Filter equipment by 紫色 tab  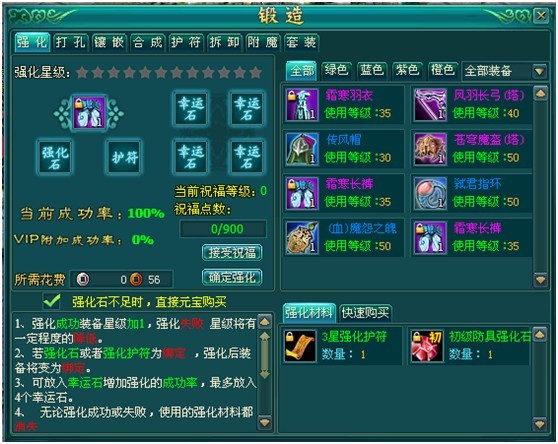coord(407,70)
